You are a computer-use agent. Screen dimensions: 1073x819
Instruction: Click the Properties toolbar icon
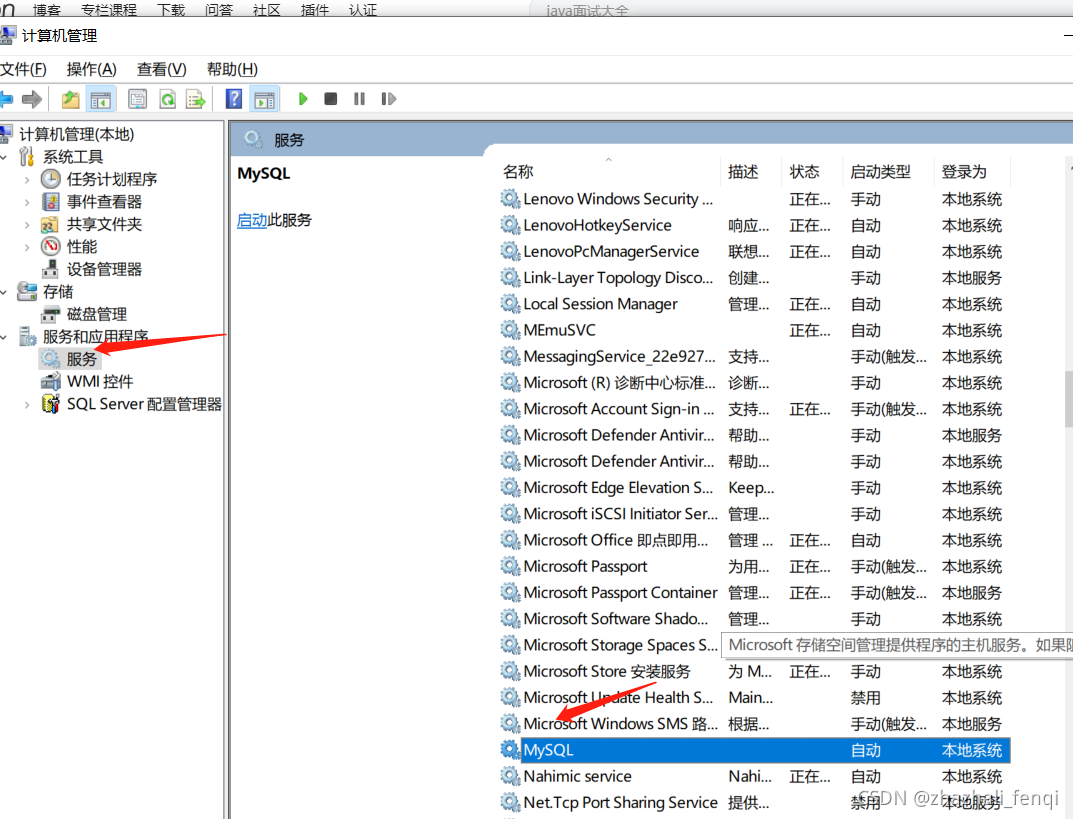point(138,99)
